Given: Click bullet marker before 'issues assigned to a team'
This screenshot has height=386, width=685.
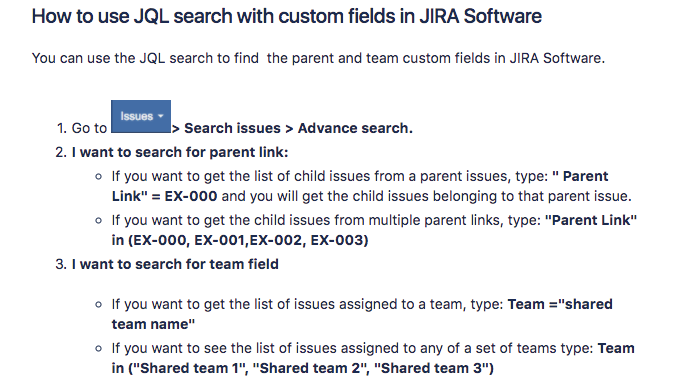Looking at the screenshot, I should [x=98, y=305].
